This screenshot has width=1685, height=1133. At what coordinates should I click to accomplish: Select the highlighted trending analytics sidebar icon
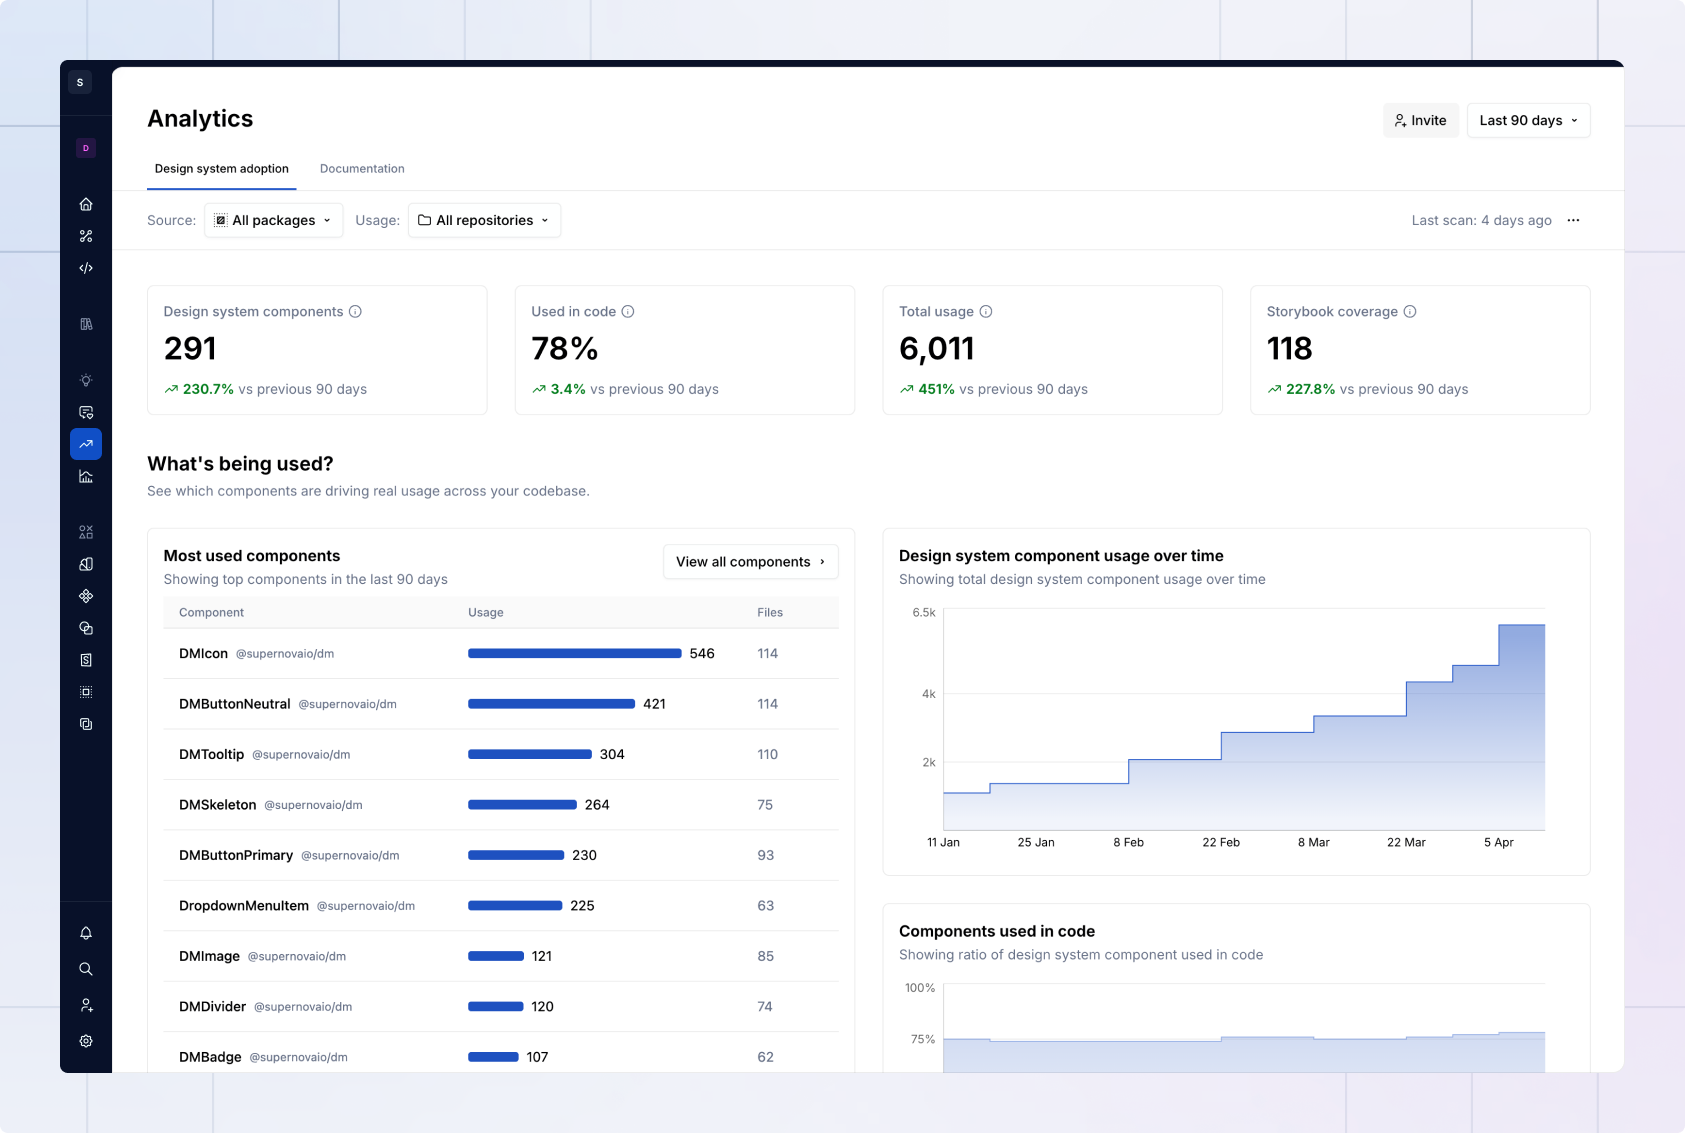pos(86,444)
